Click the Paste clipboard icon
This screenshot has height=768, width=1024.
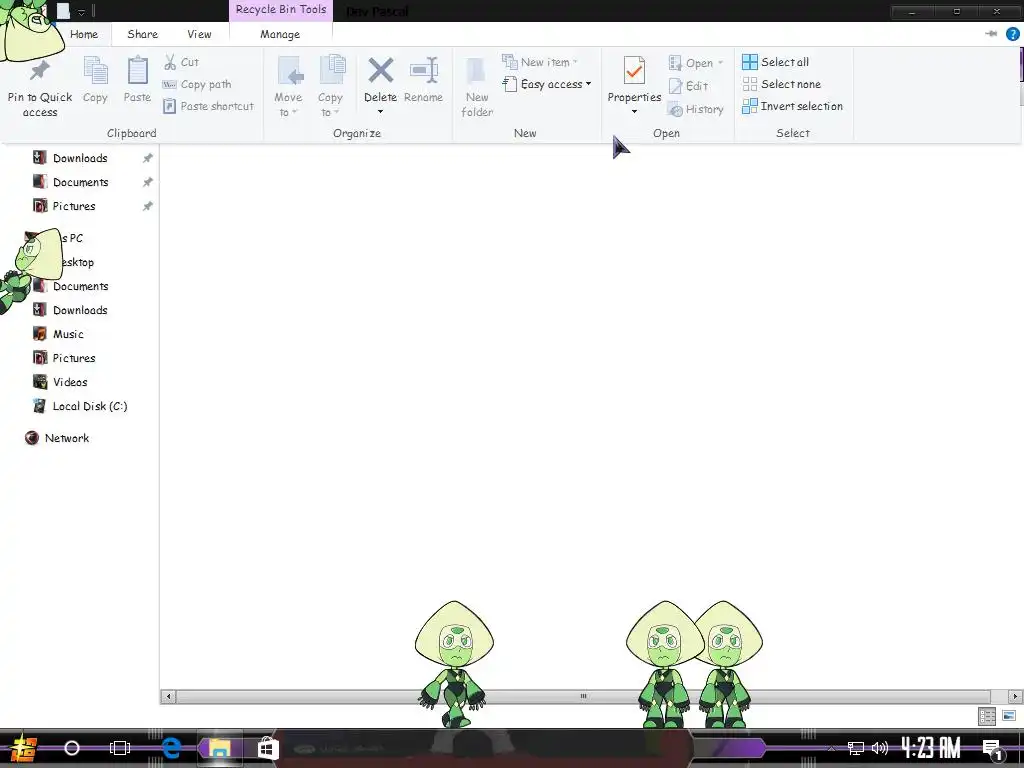coord(137,71)
